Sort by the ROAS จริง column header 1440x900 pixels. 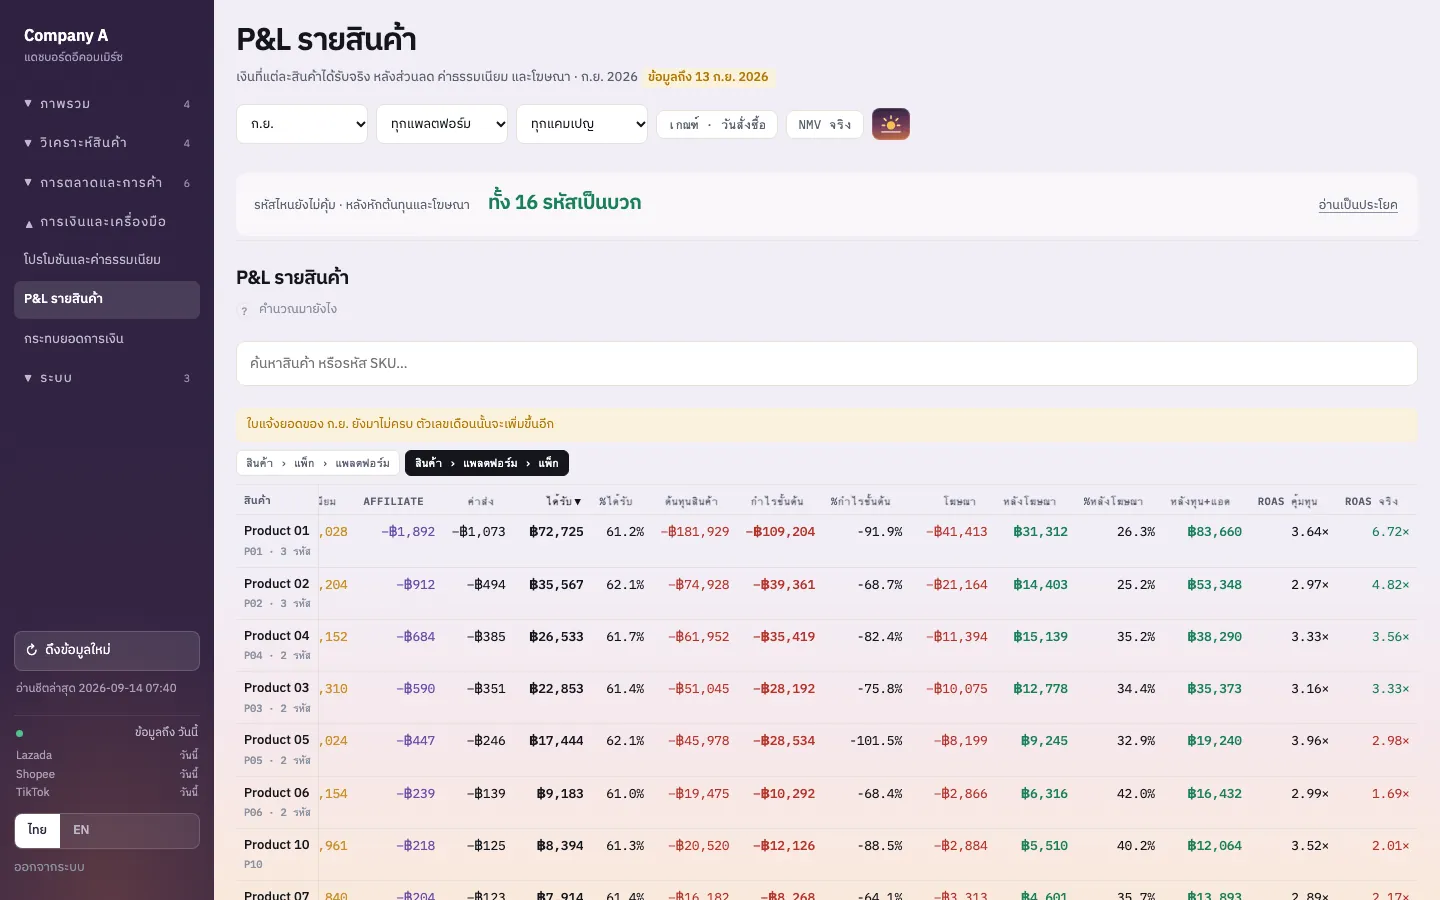coord(1371,501)
